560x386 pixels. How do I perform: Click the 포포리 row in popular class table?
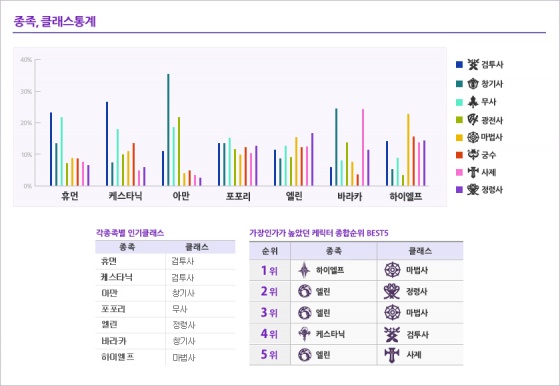(x=165, y=309)
